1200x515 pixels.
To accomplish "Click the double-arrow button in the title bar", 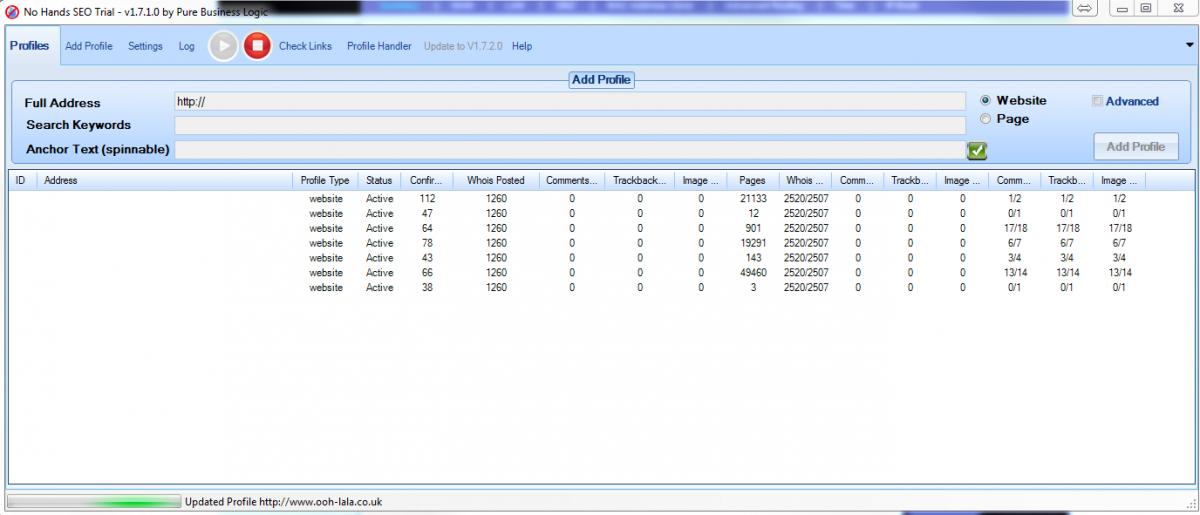I will pos(1085,9).
